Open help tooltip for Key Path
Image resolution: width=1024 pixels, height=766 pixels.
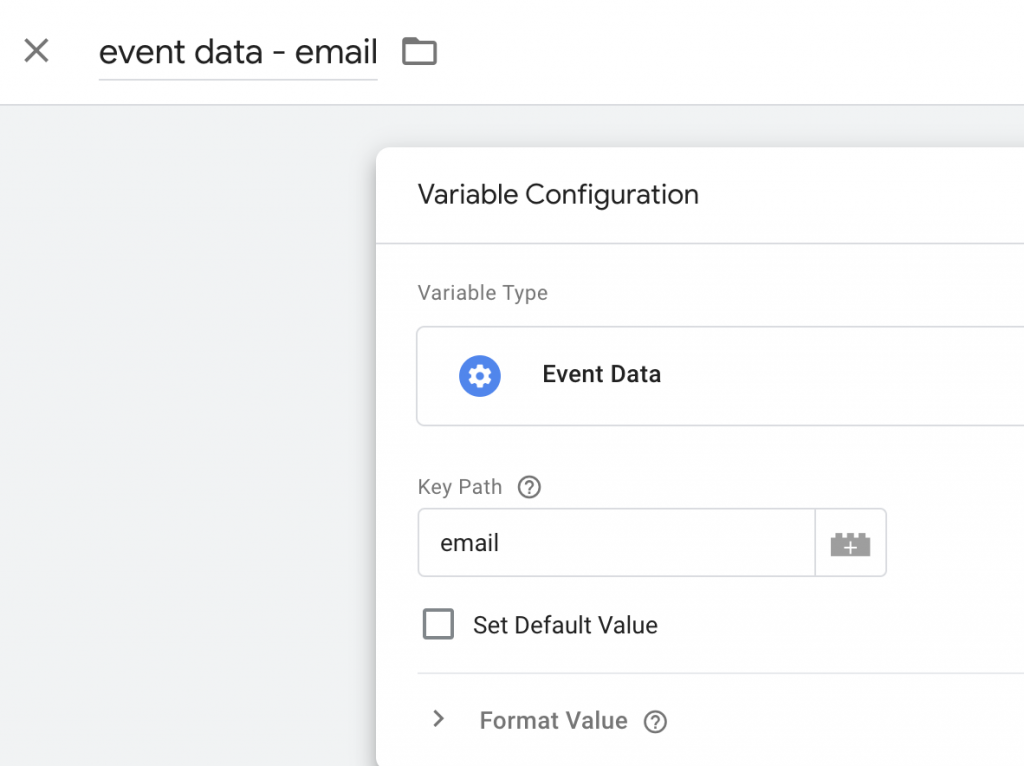pos(529,488)
